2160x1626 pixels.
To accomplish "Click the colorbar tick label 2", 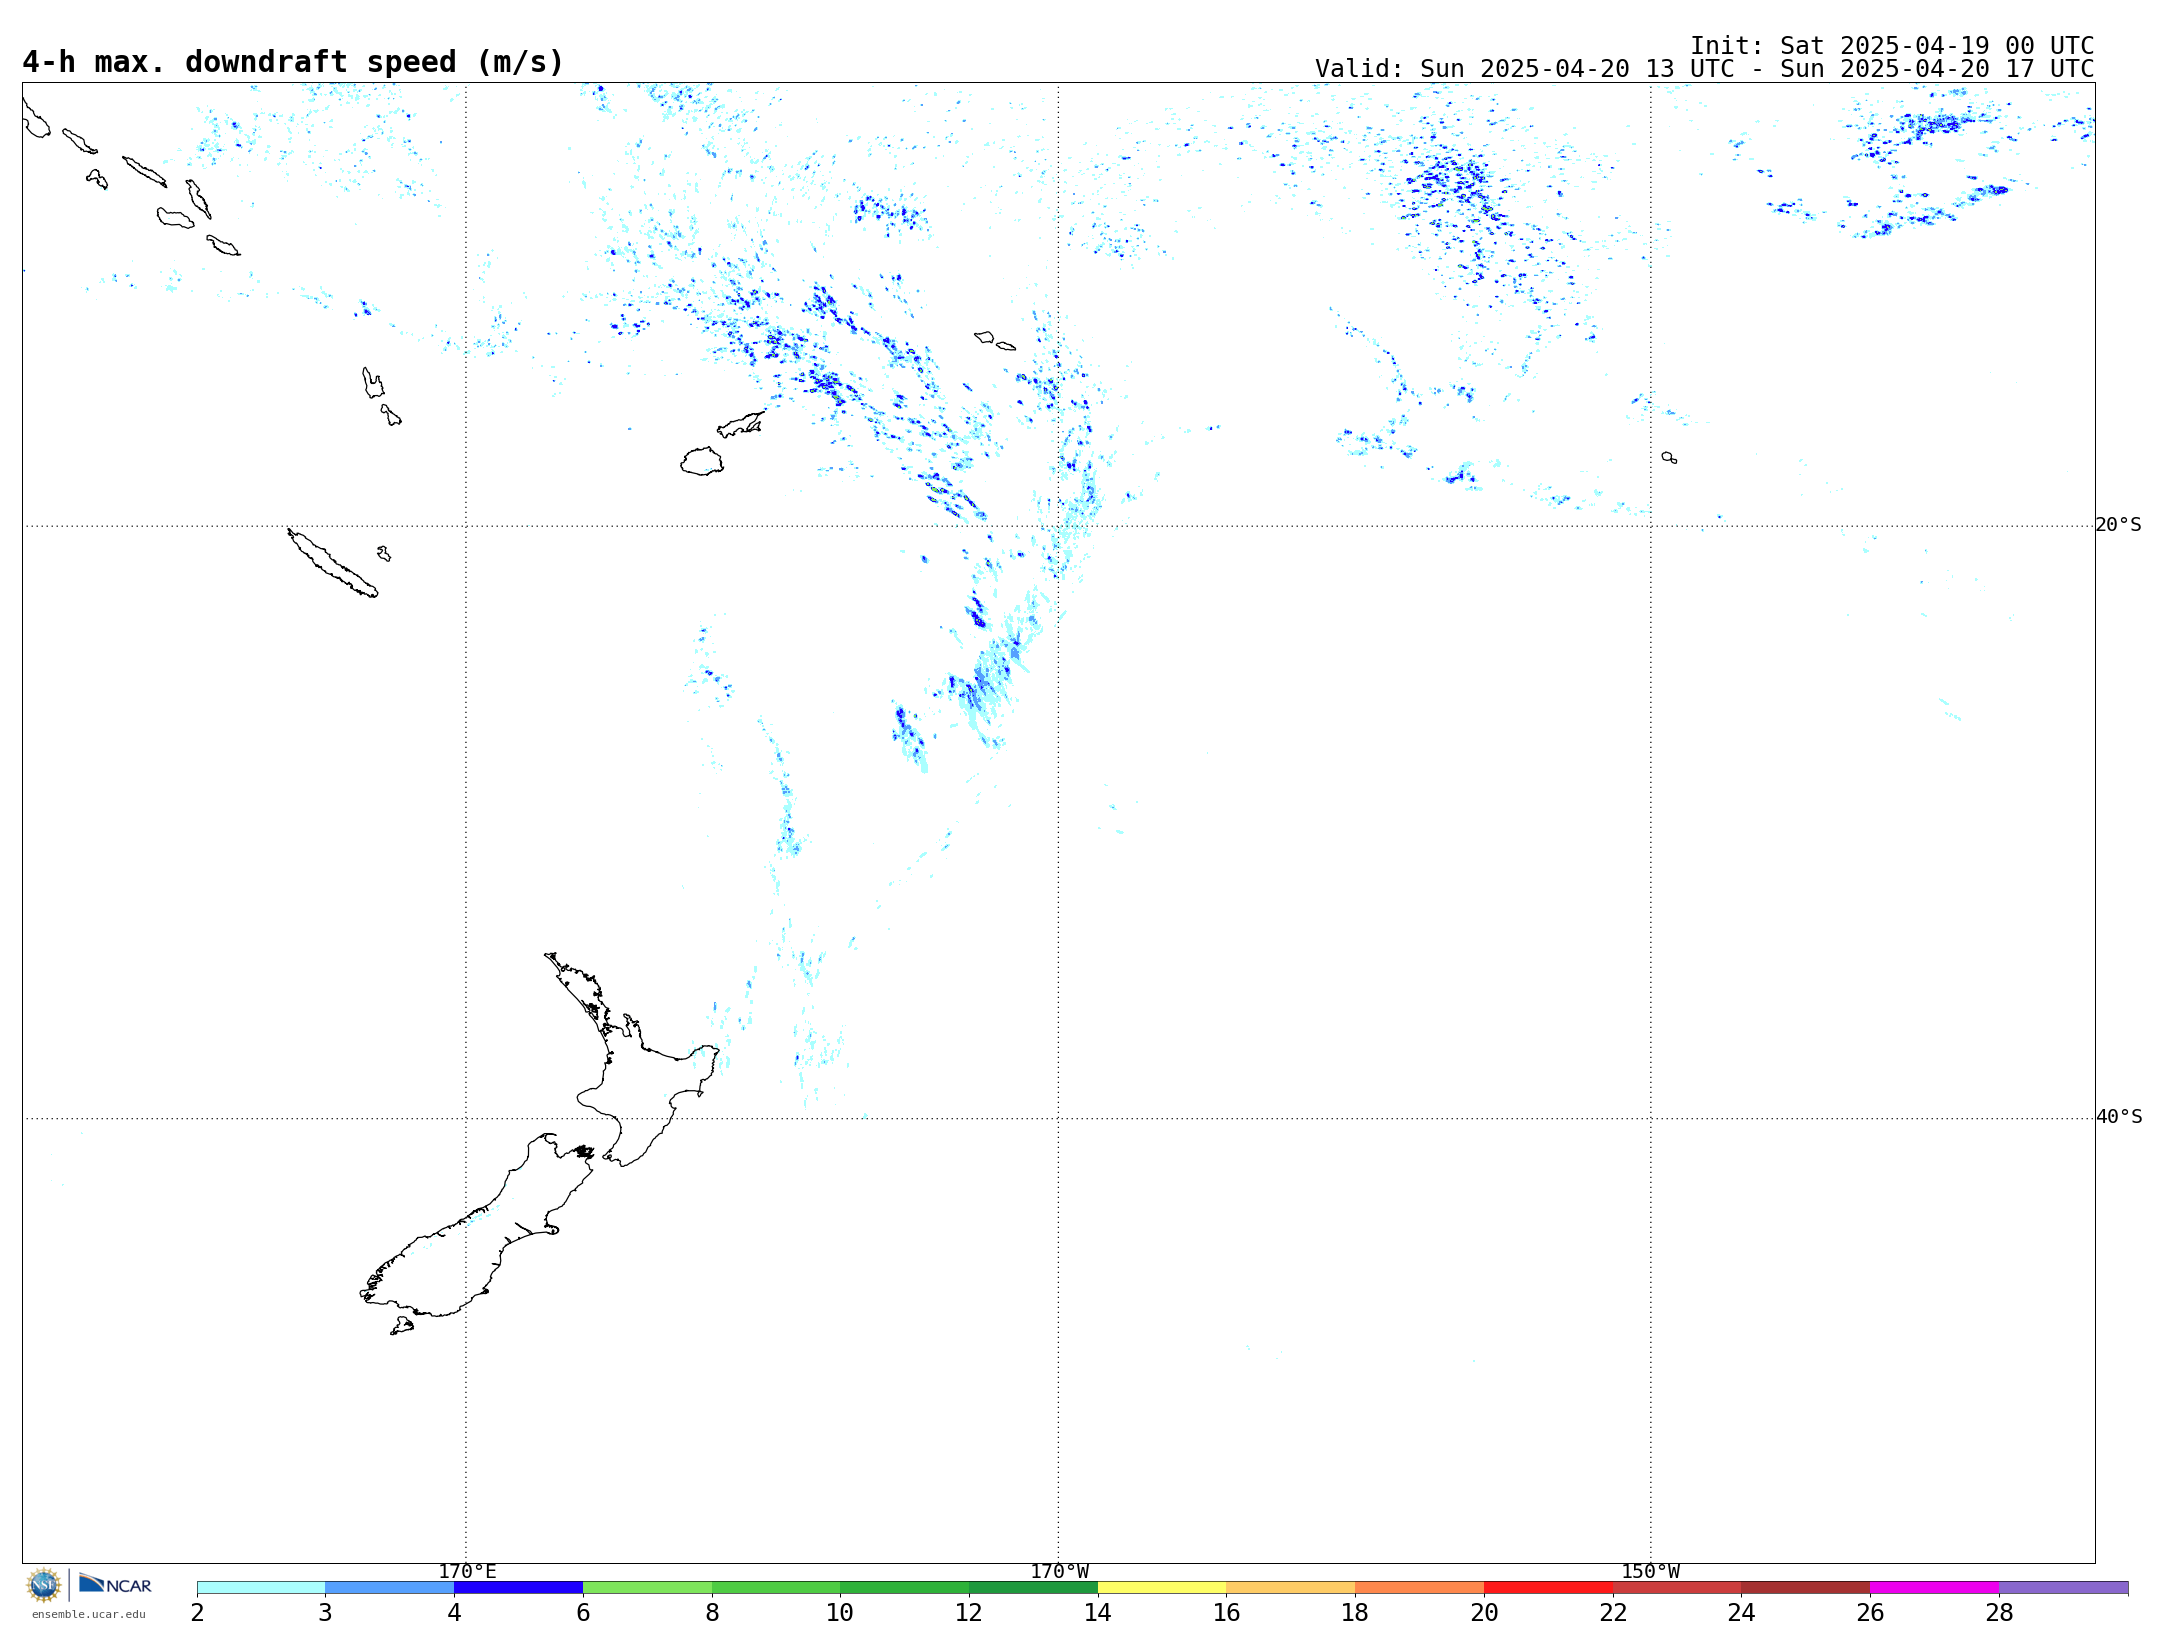I will 197,1612.
